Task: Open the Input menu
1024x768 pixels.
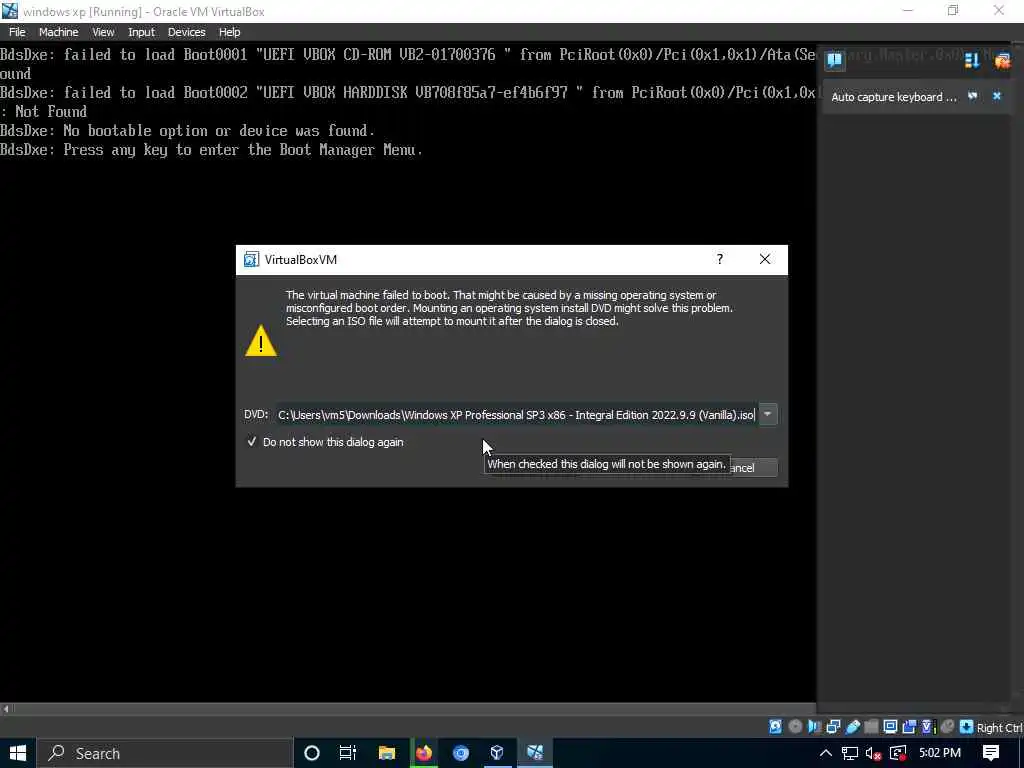Action: tap(141, 32)
